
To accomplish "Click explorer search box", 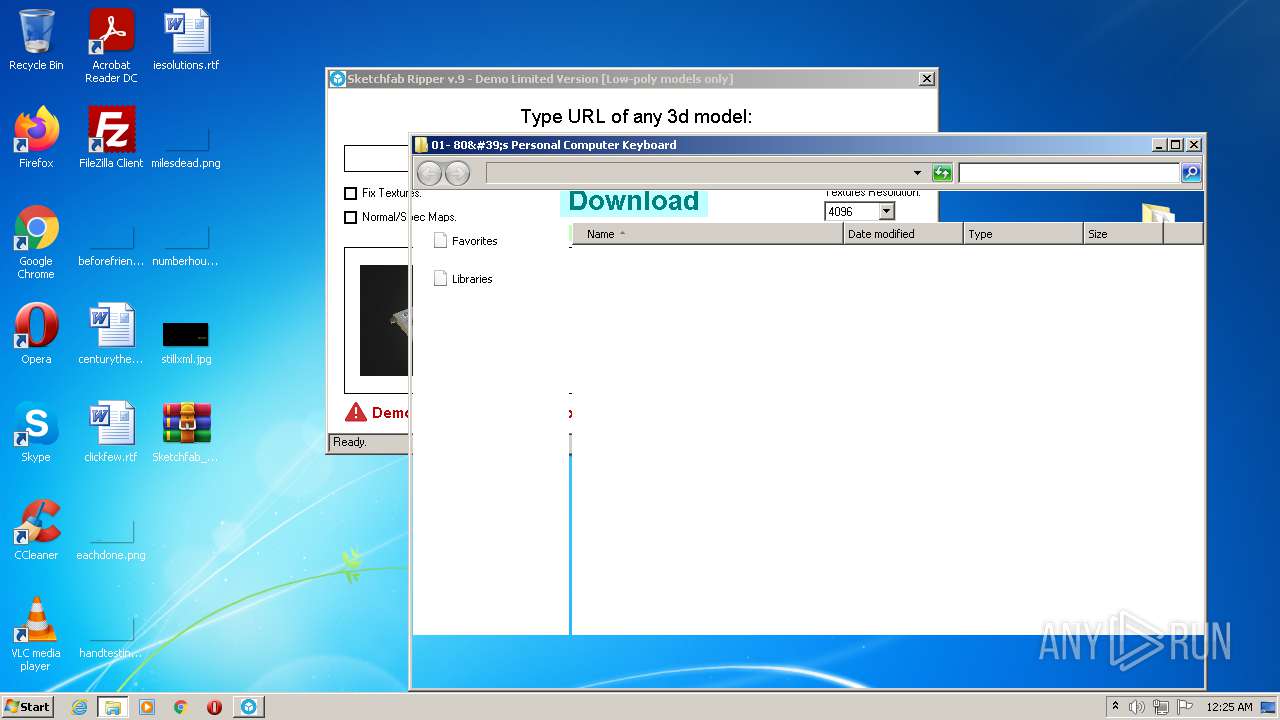I will (1069, 173).
